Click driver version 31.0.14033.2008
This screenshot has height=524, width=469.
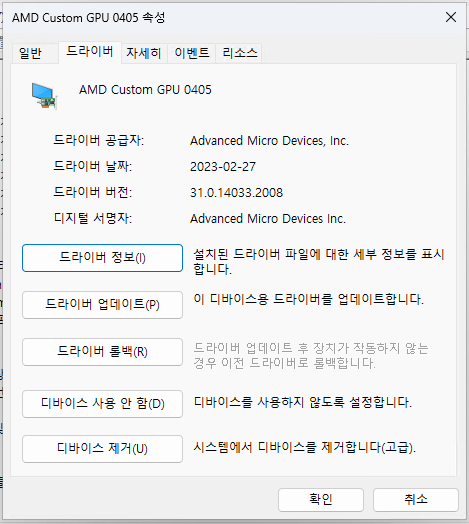coord(236,192)
